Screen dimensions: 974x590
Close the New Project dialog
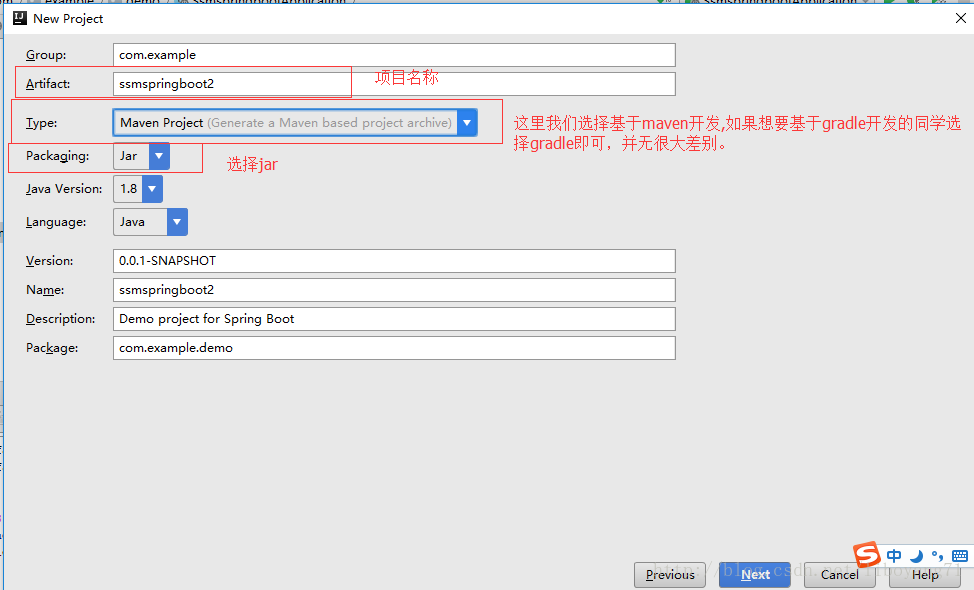tap(960, 18)
